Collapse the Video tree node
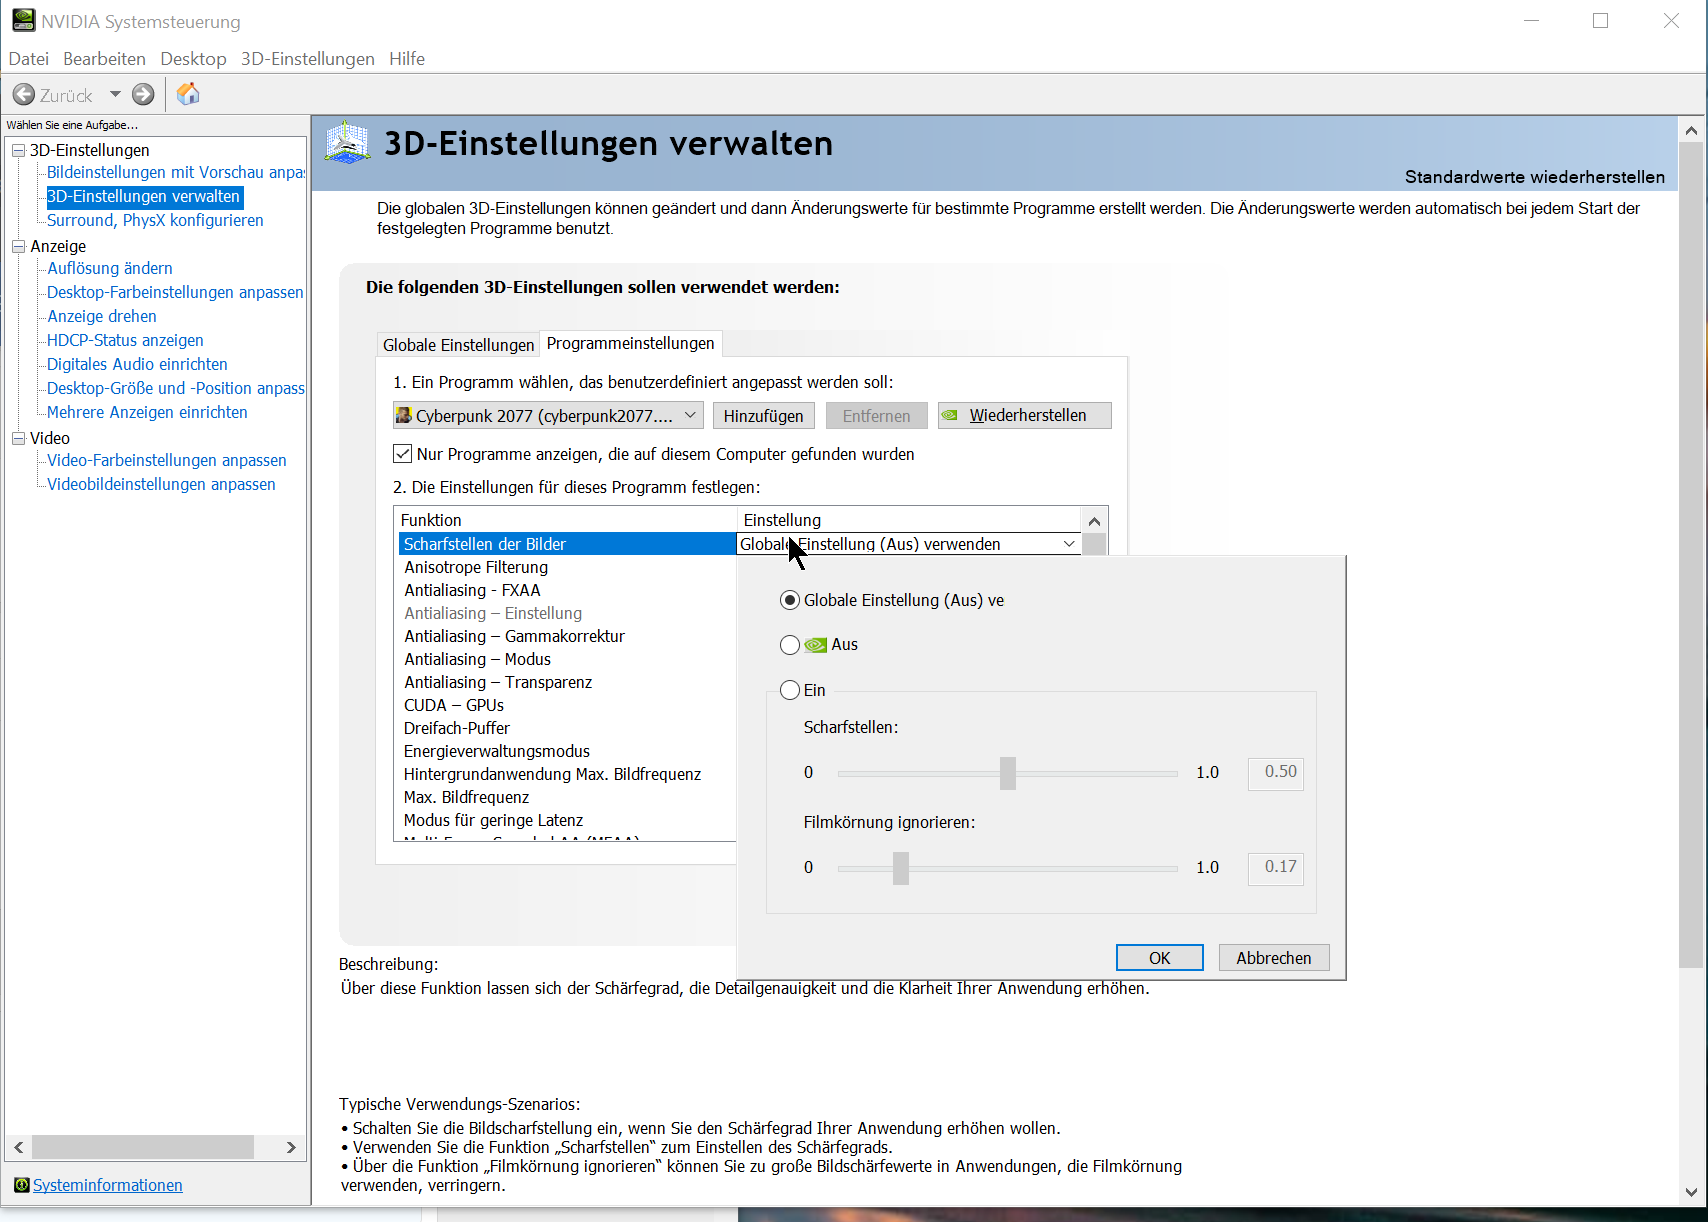The width and height of the screenshot is (1708, 1222). click(x=18, y=438)
